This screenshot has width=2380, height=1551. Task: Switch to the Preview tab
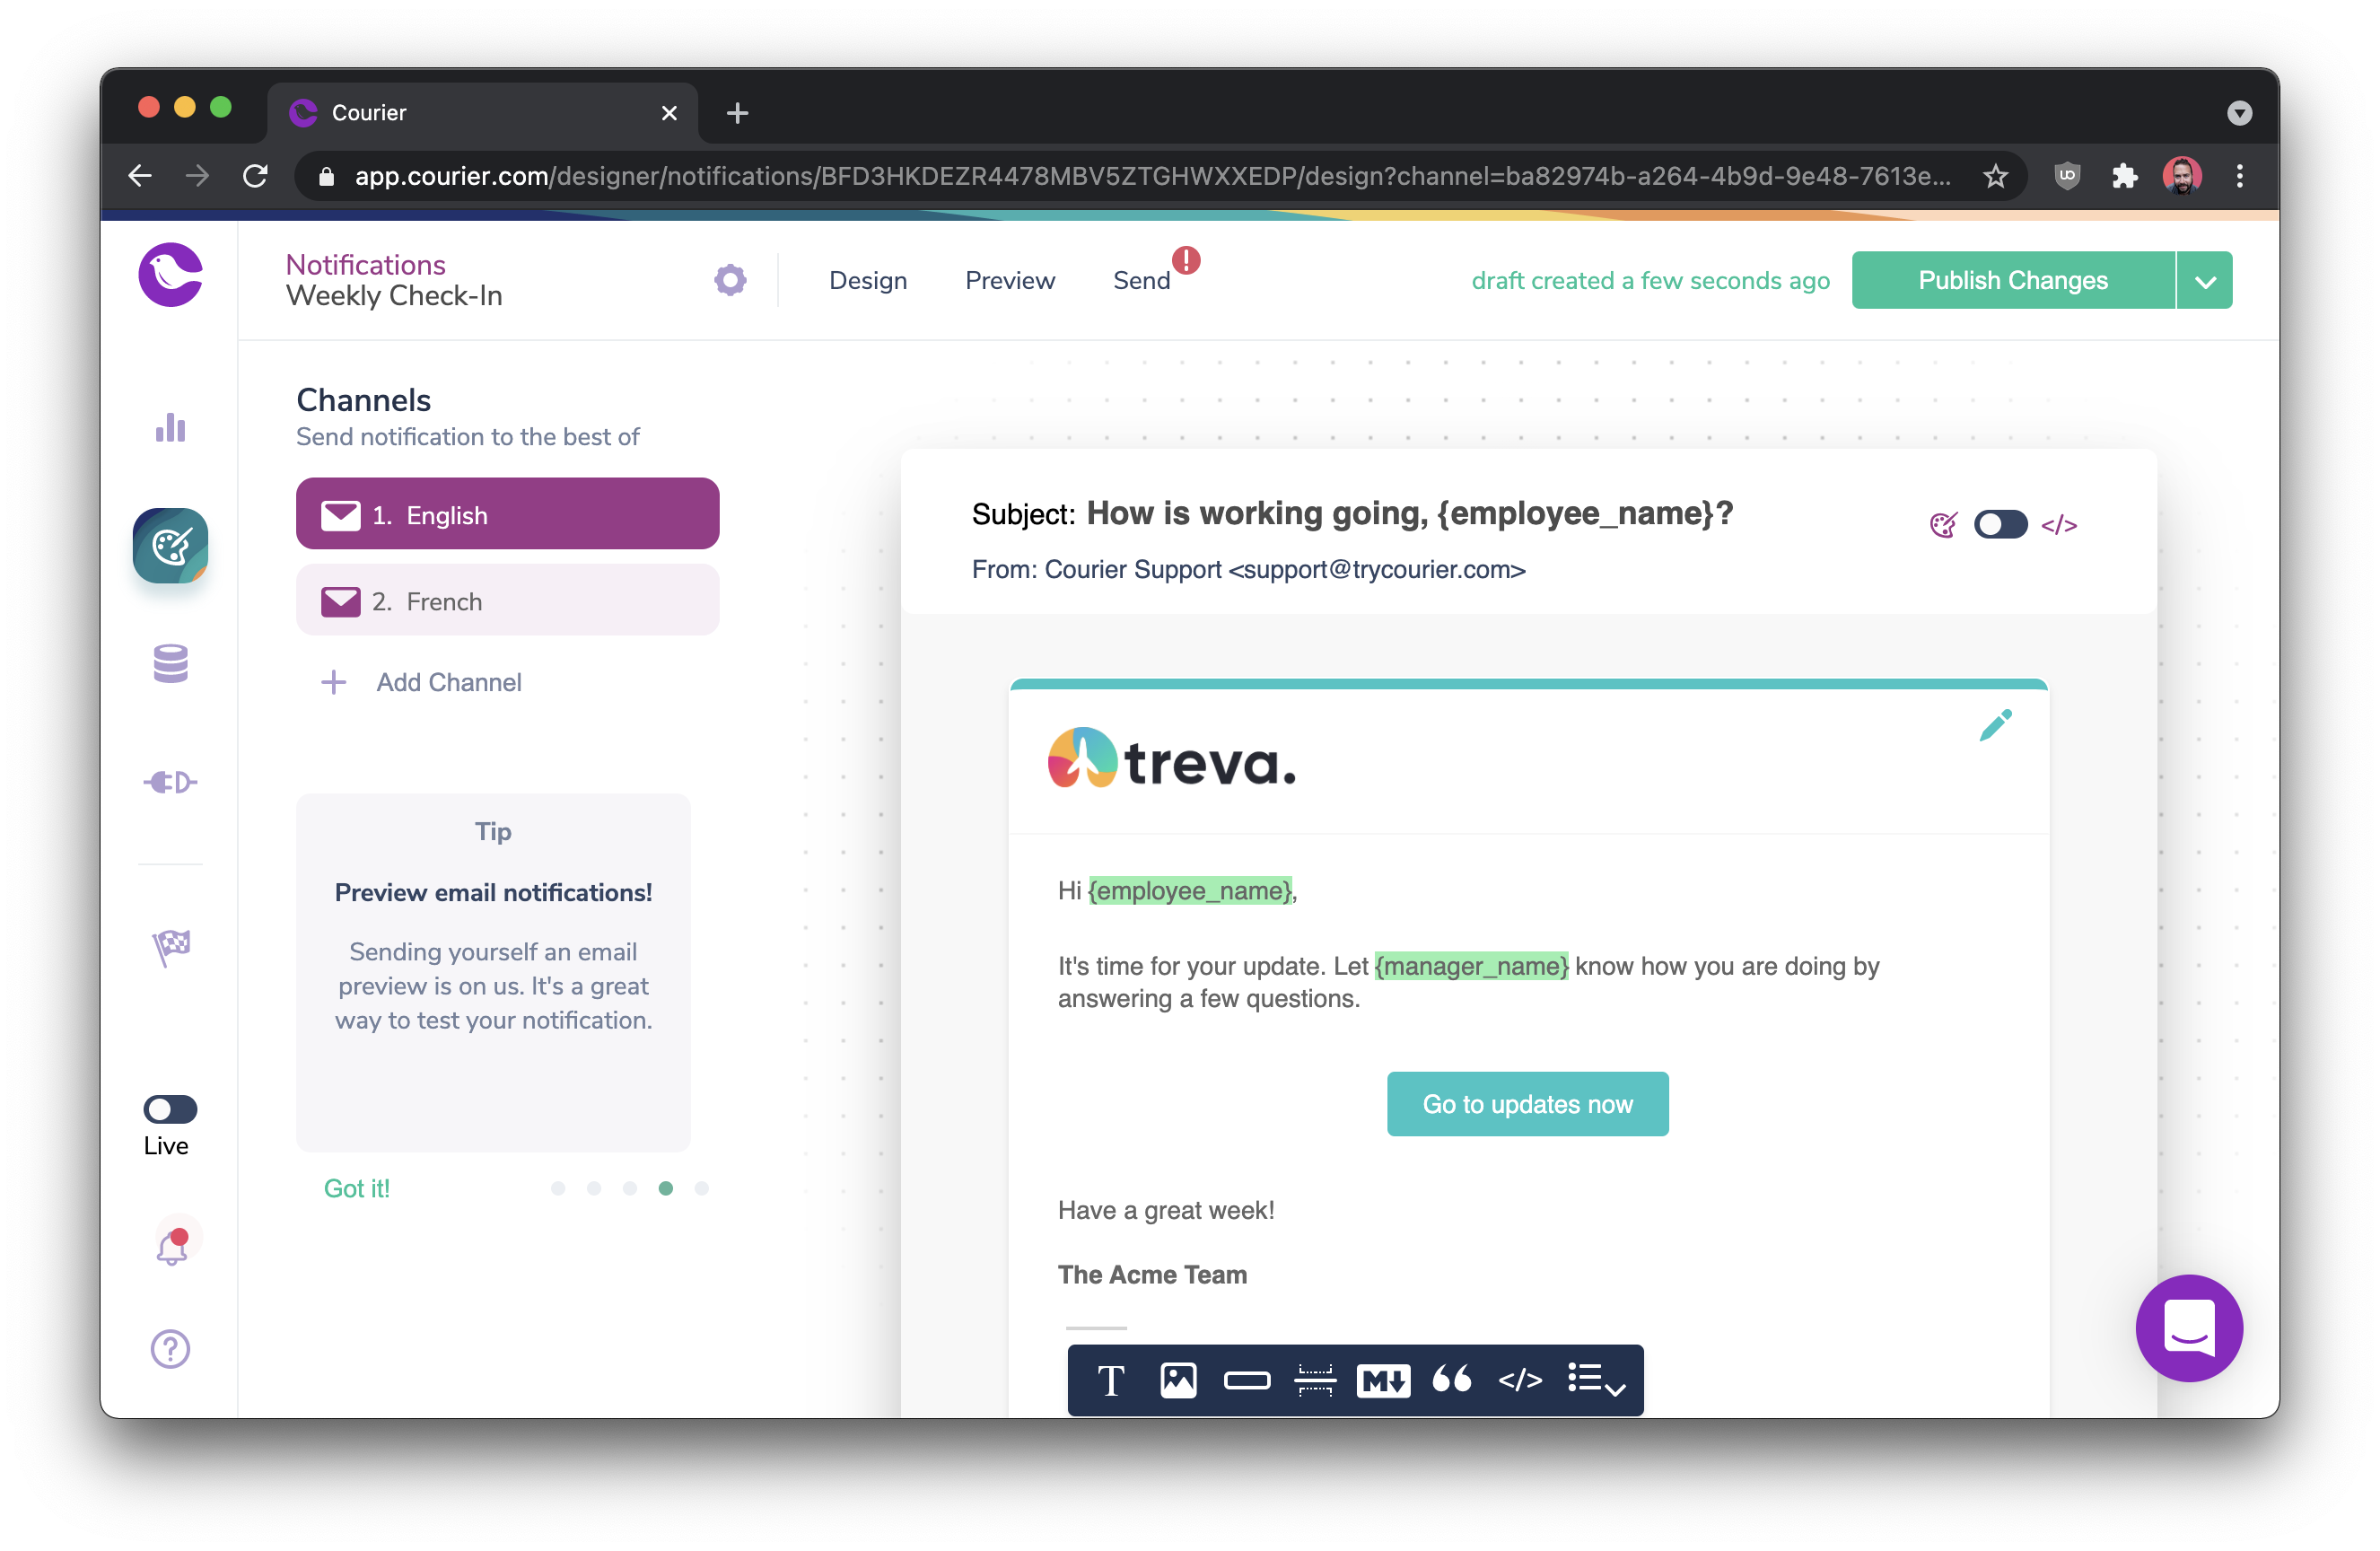pyautogui.click(x=1009, y=281)
